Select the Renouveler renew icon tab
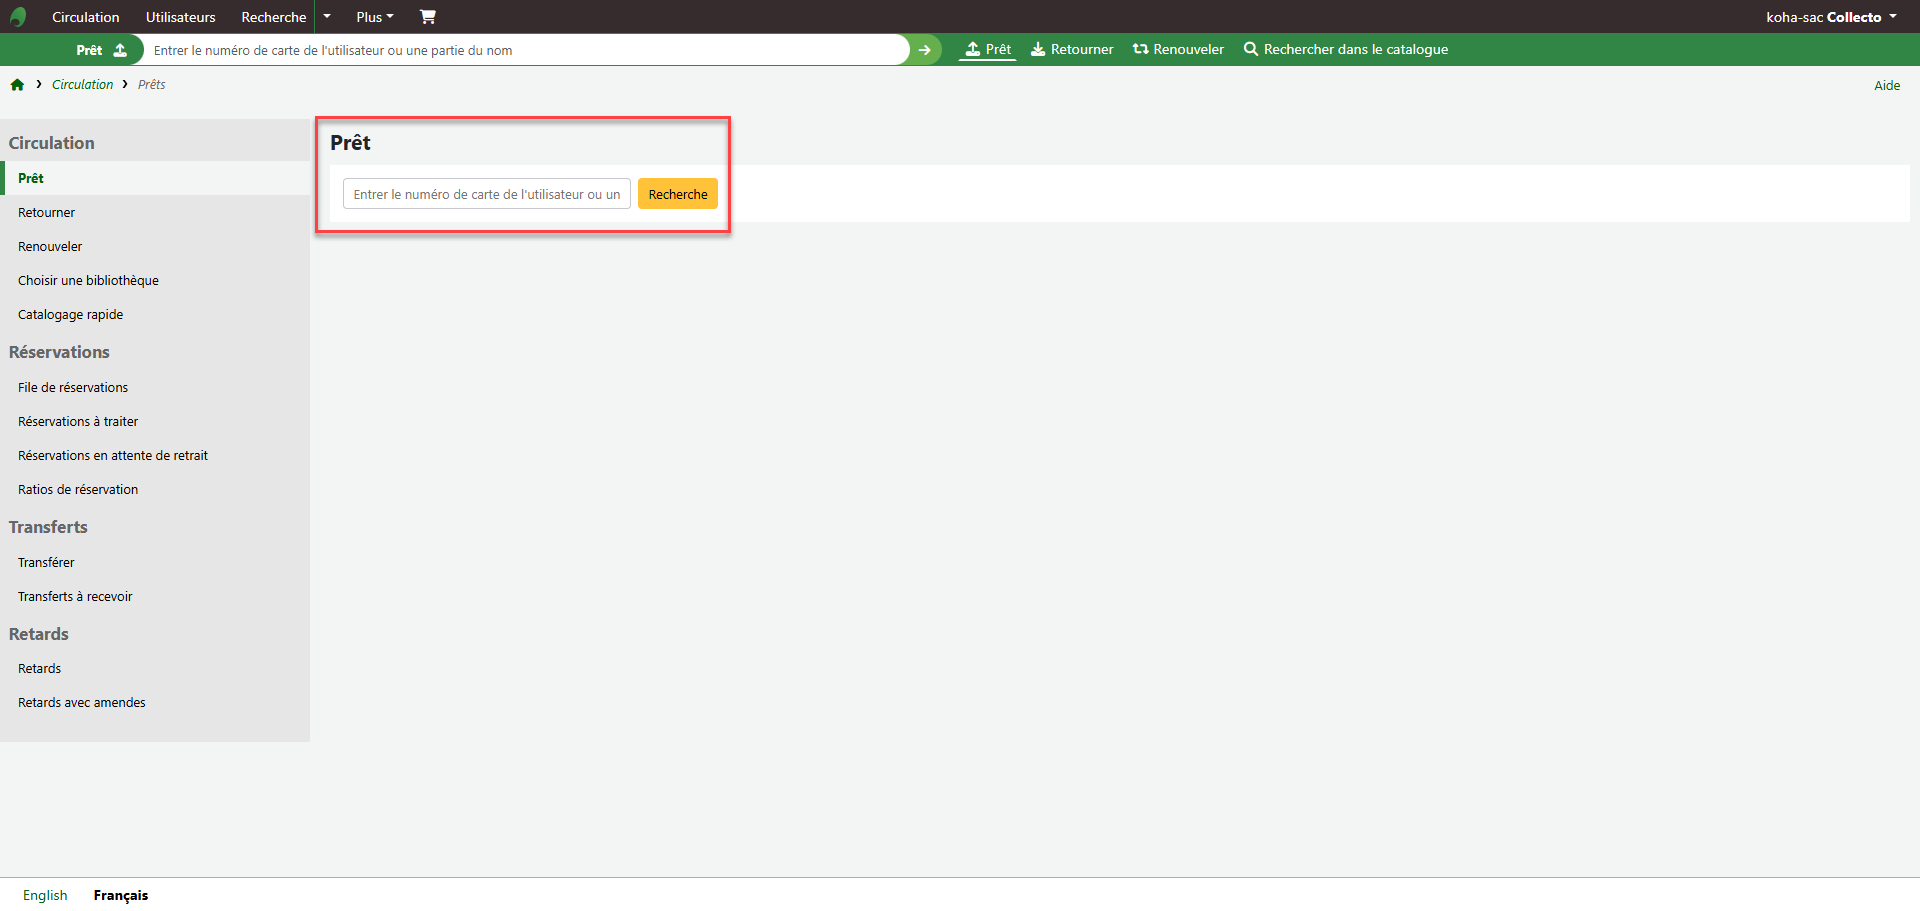Screen dimensions: 1920x911 [1178, 49]
